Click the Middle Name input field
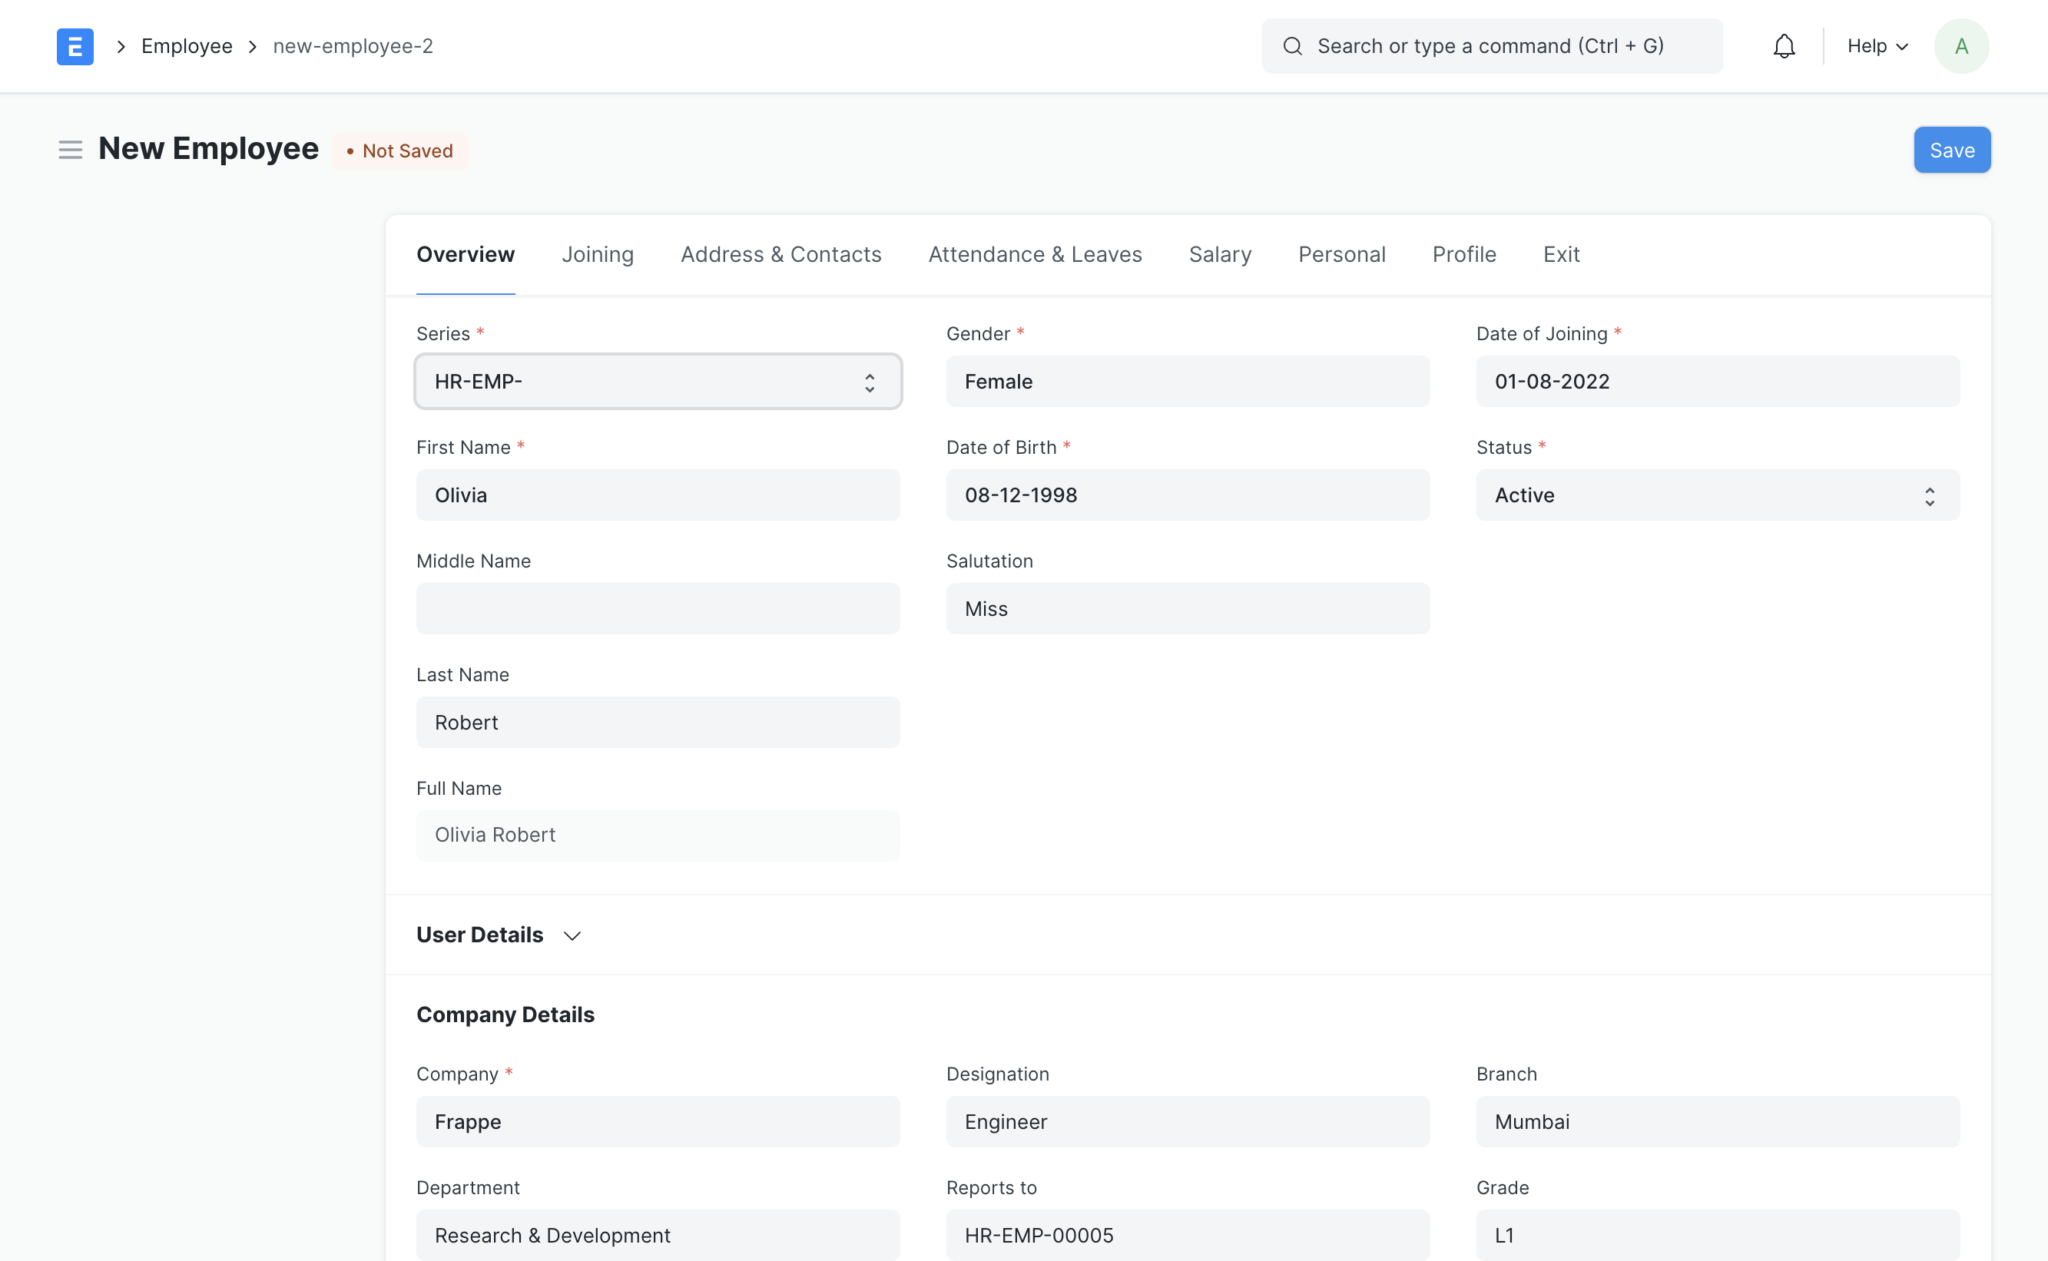The height and width of the screenshot is (1261, 2048). click(658, 608)
